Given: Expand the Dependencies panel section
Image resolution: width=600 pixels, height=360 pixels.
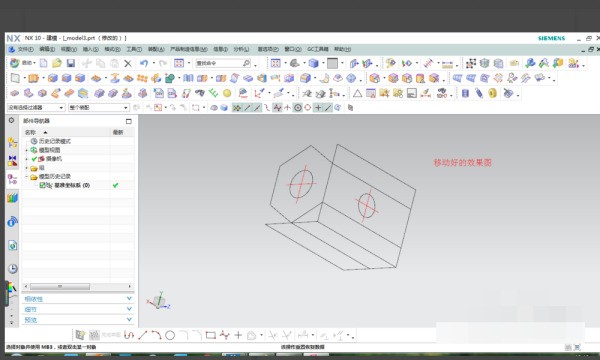Looking at the screenshot, I should 78,299.
